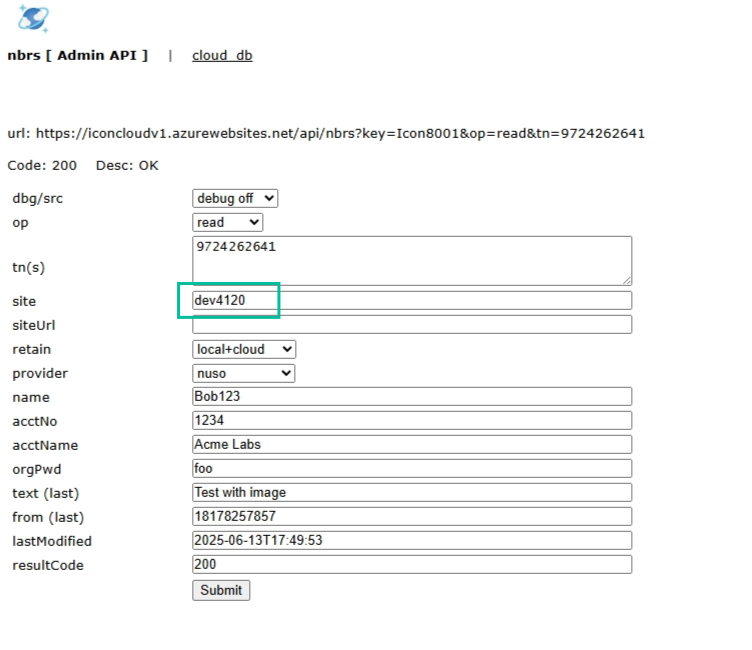Select the text (last) input field

[411, 492]
